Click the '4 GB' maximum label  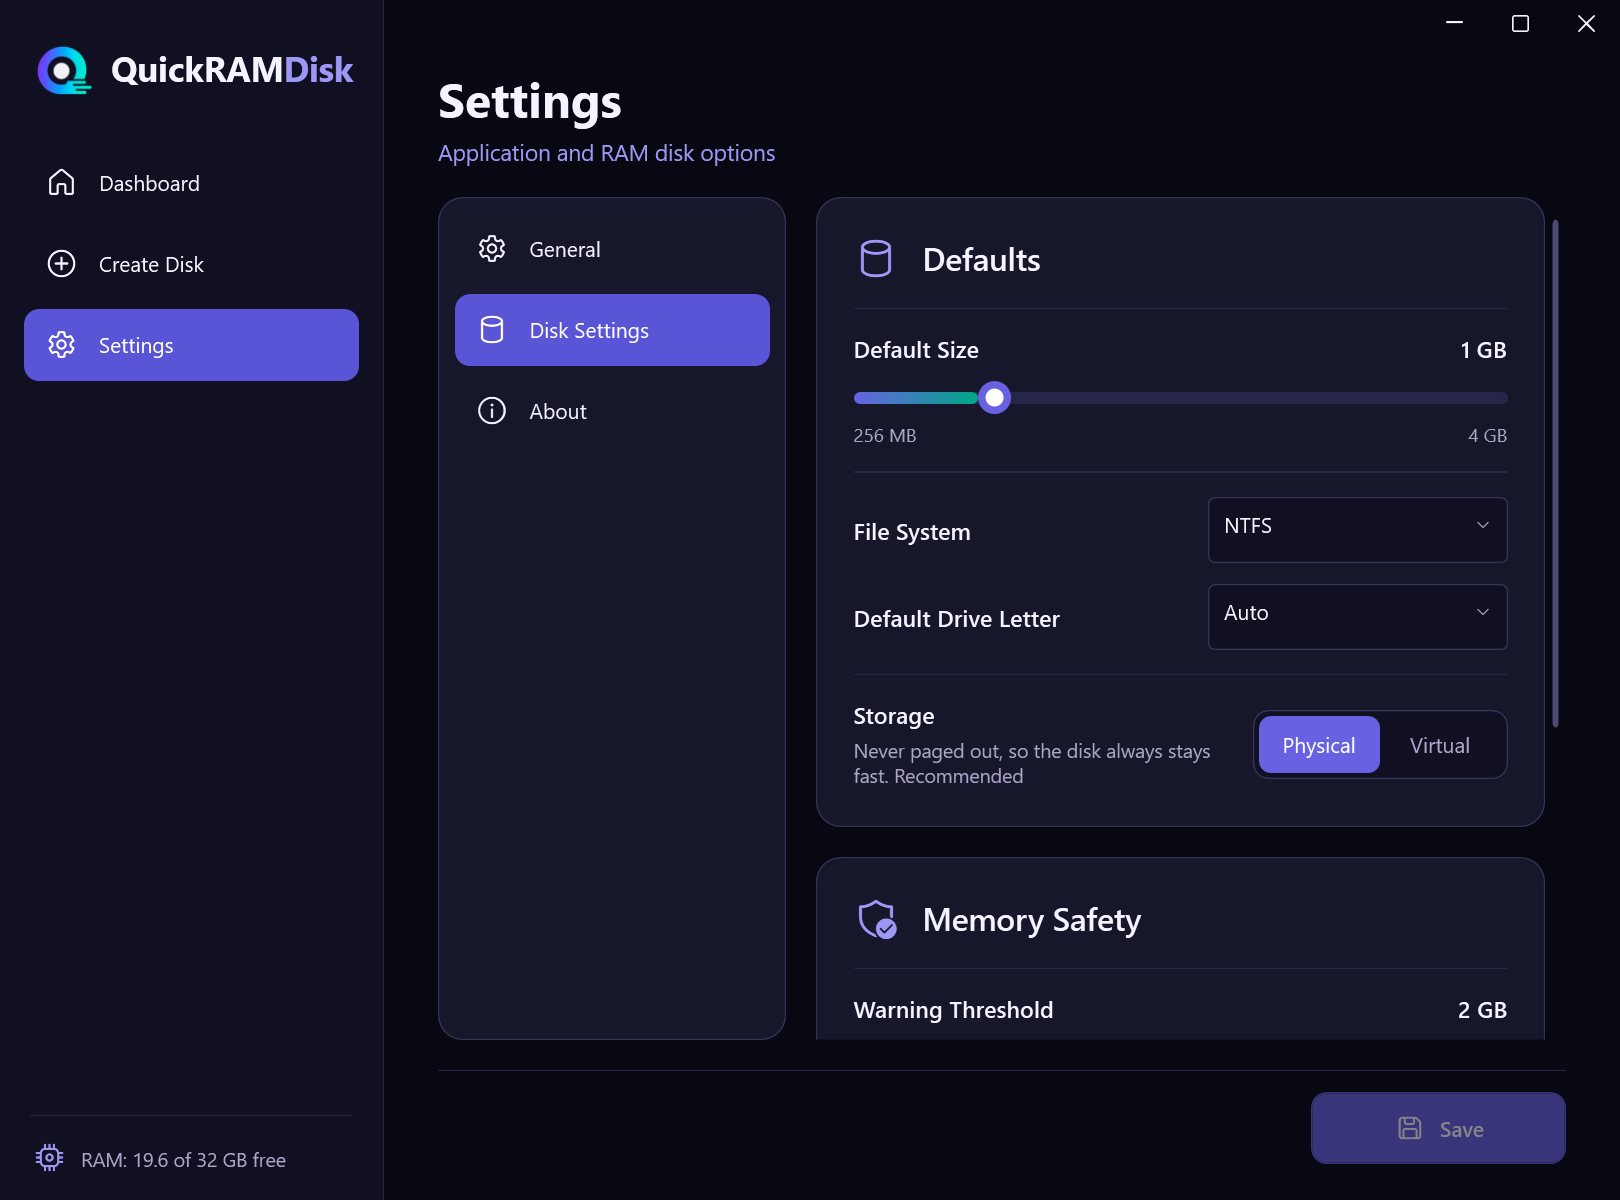1487,435
